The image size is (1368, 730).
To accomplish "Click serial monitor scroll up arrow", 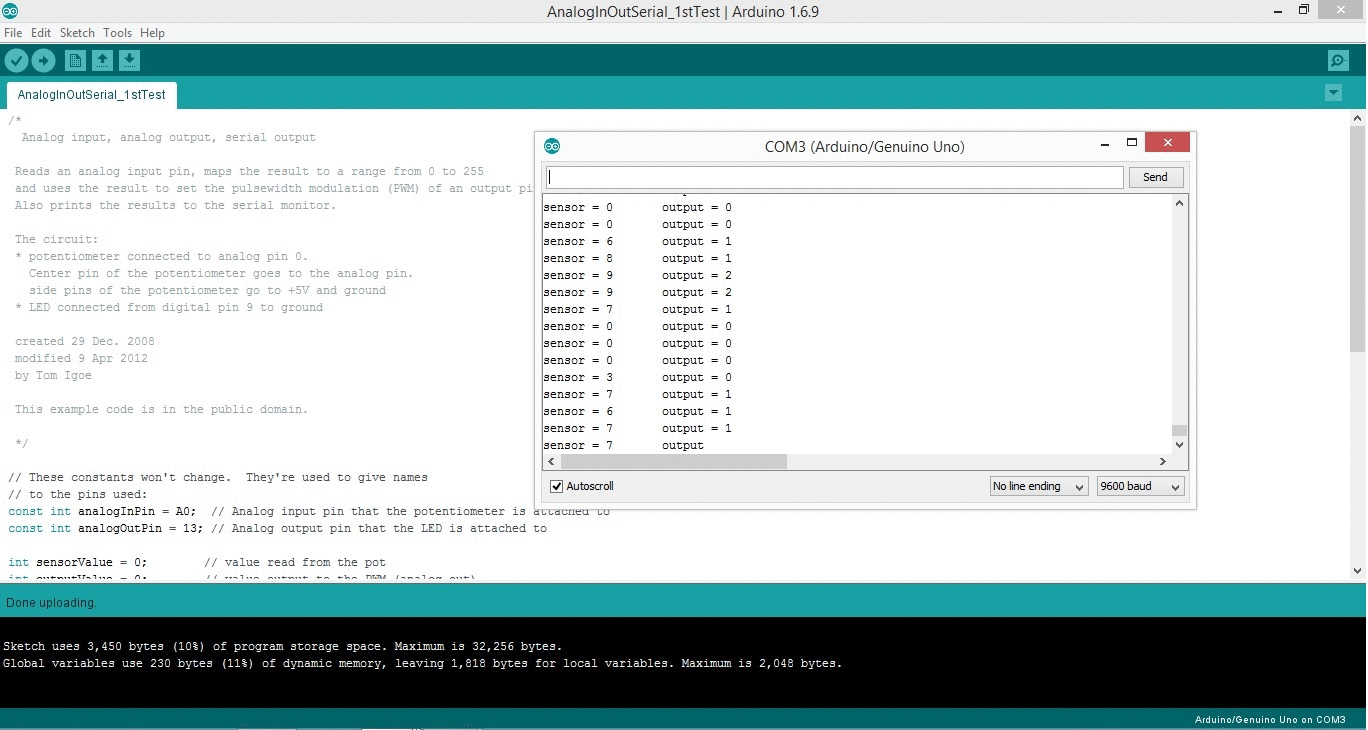I will coord(1179,204).
